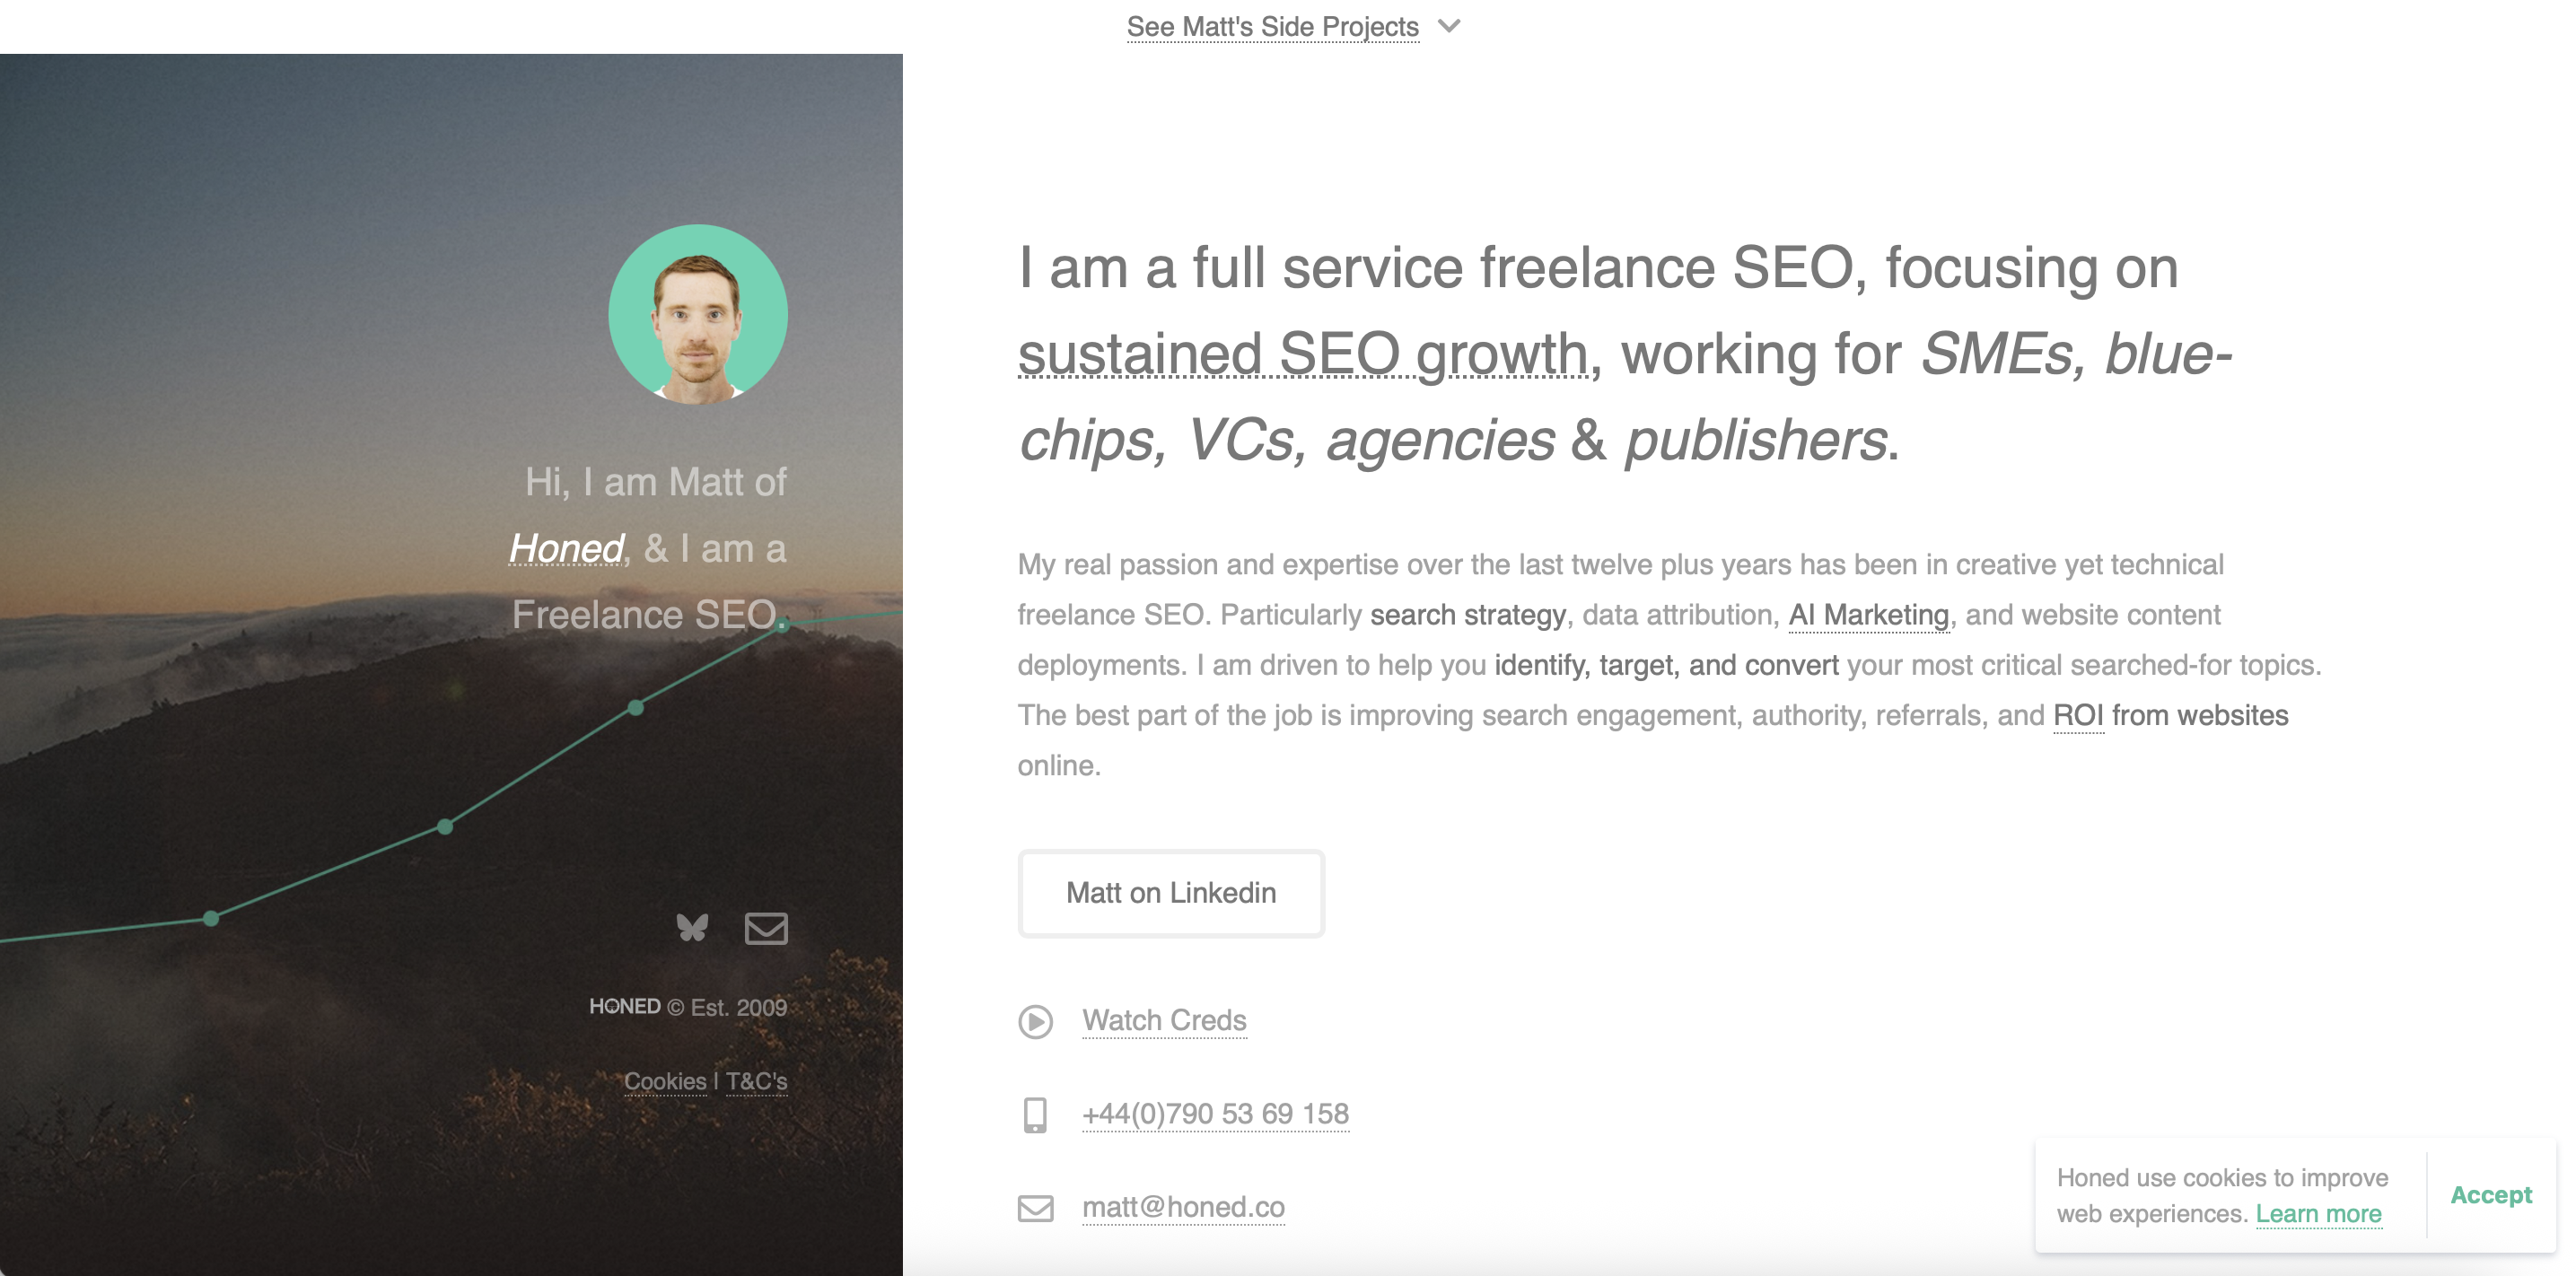Click the Bluesky butterfly icon
The image size is (2576, 1276).
point(692,928)
